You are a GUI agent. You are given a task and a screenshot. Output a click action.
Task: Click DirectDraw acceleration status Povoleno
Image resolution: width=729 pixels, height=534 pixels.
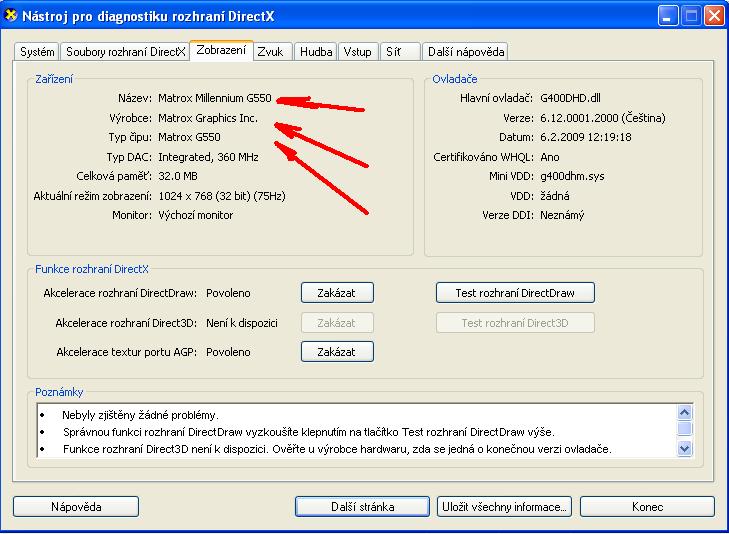(228, 293)
